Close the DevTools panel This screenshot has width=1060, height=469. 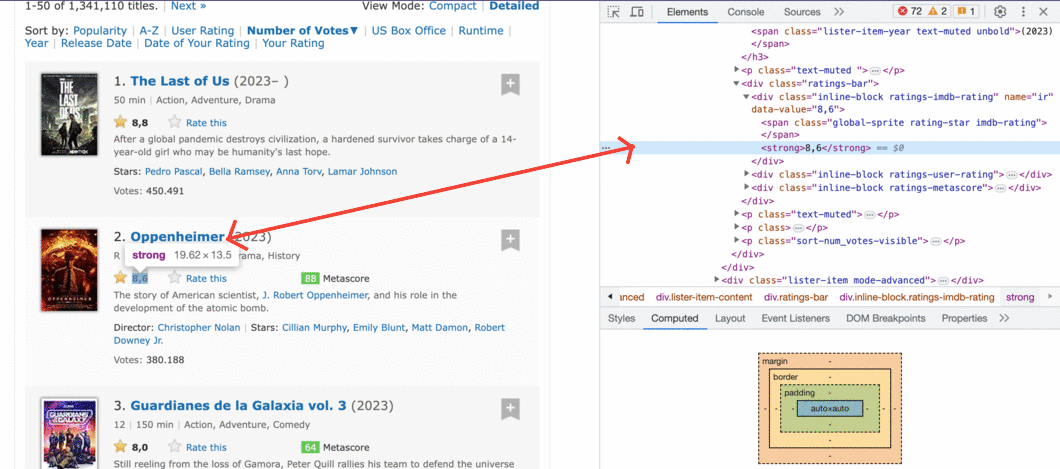click(x=1042, y=11)
